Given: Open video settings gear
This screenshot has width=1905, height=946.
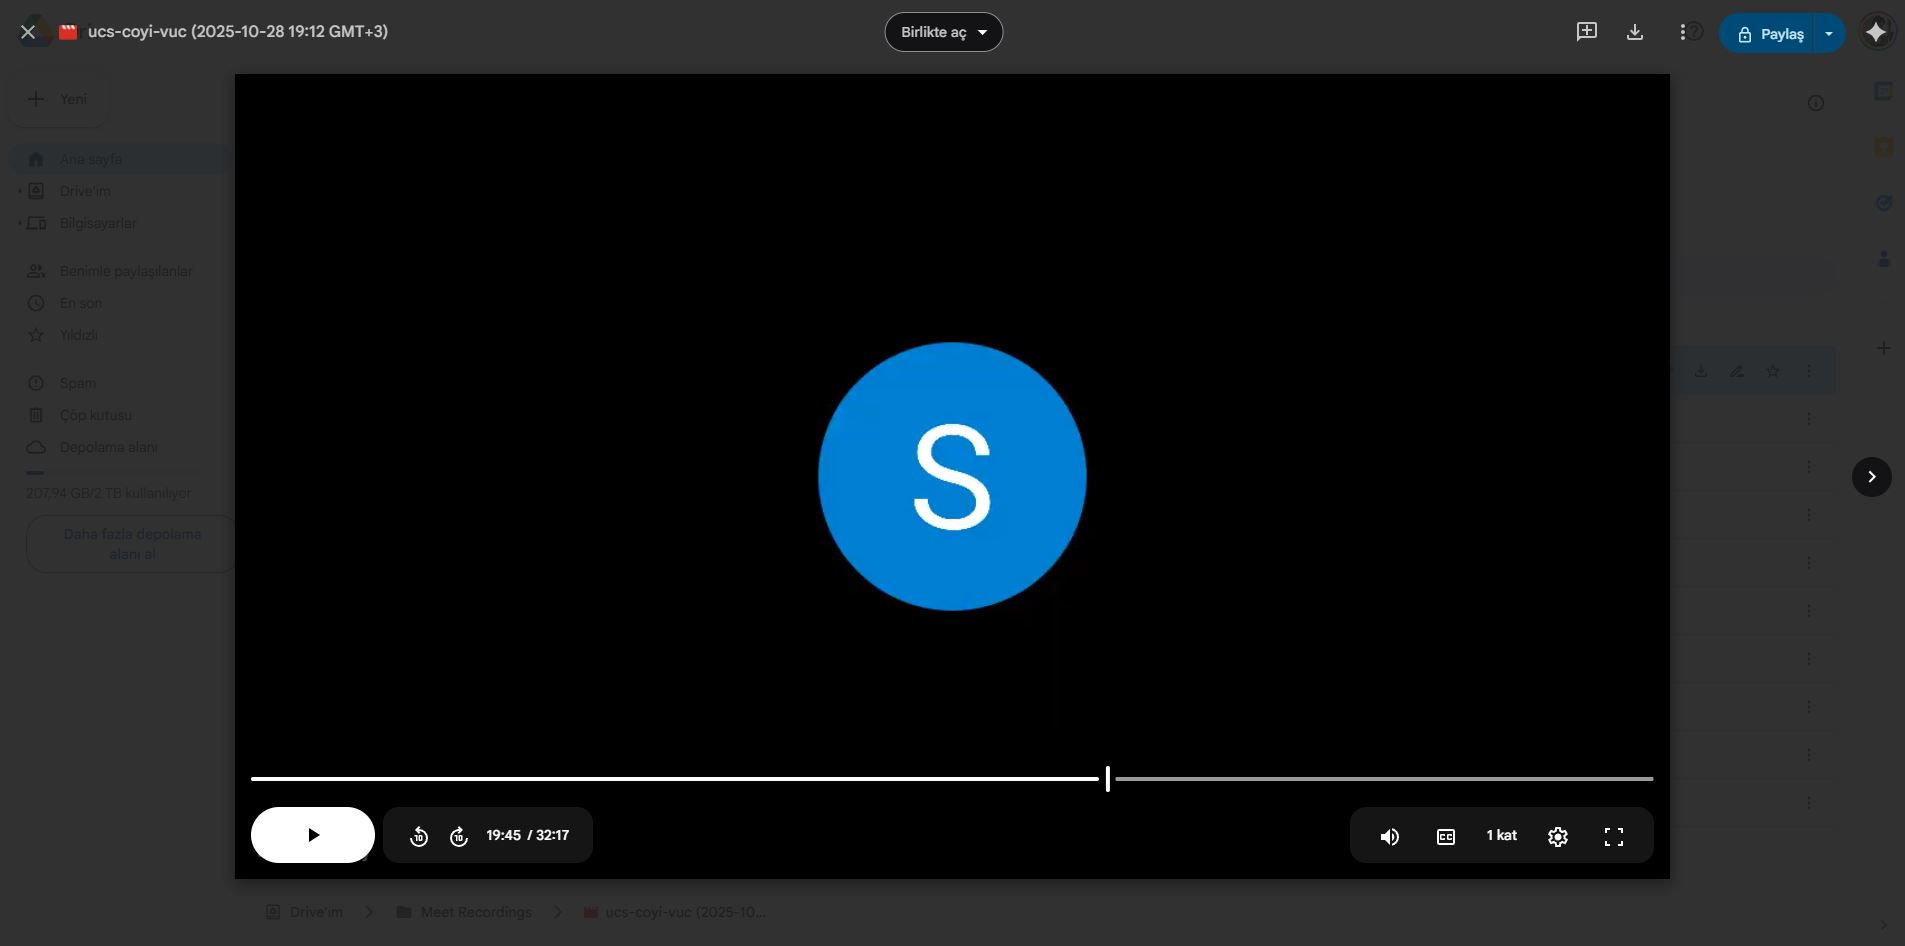Looking at the screenshot, I should (1557, 837).
